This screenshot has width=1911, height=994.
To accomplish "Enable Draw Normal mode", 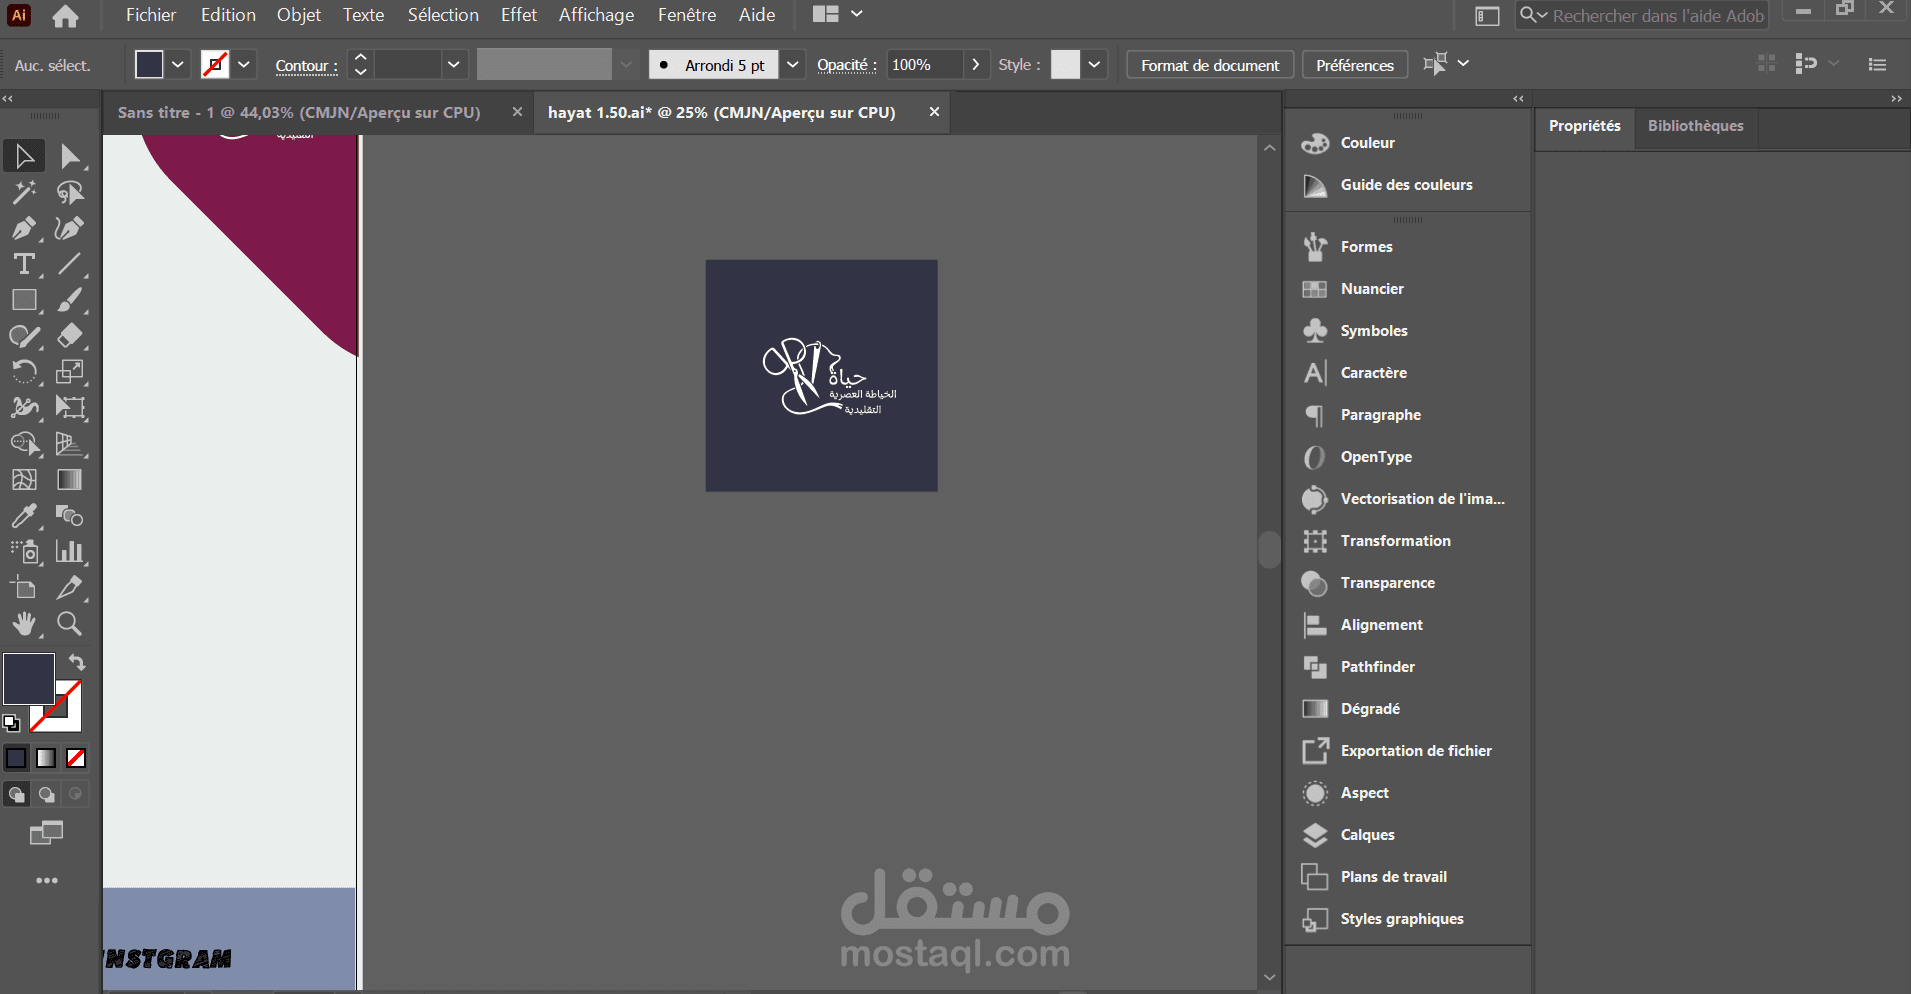I will pyautogui.click(x=16, y=794).
